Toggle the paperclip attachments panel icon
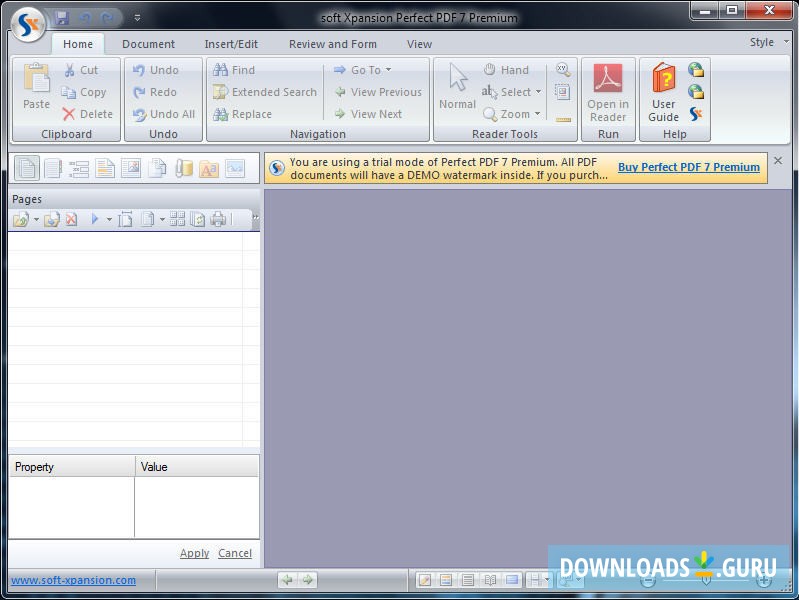 (183, 168)
